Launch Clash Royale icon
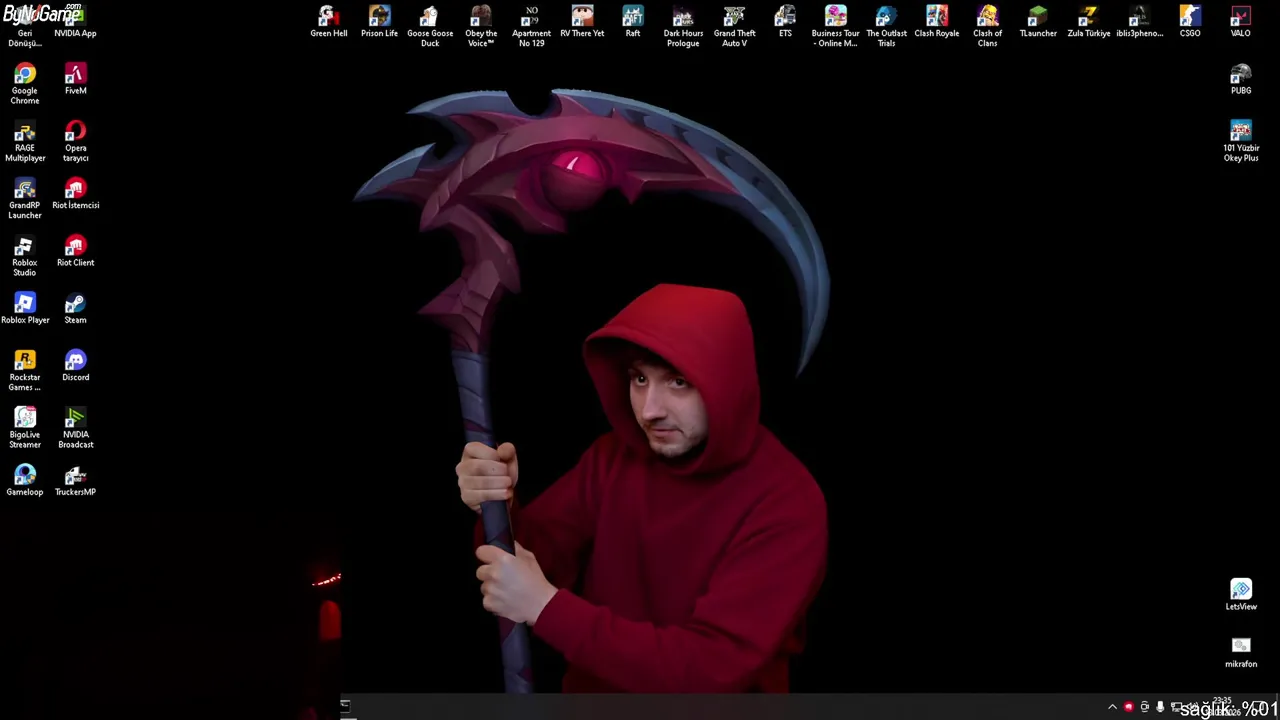The image size is (1280, 720). (x=937, y=22)
